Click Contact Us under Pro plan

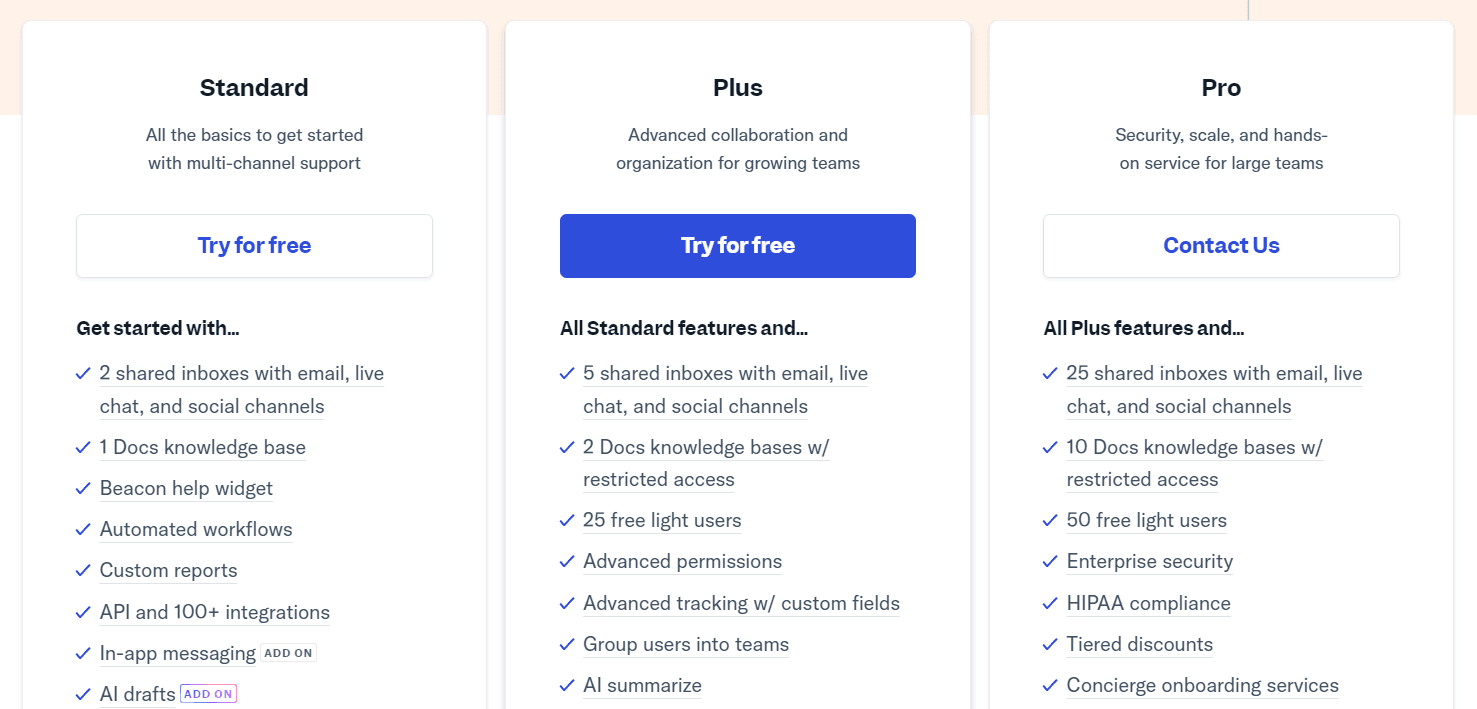(1221, 245)
